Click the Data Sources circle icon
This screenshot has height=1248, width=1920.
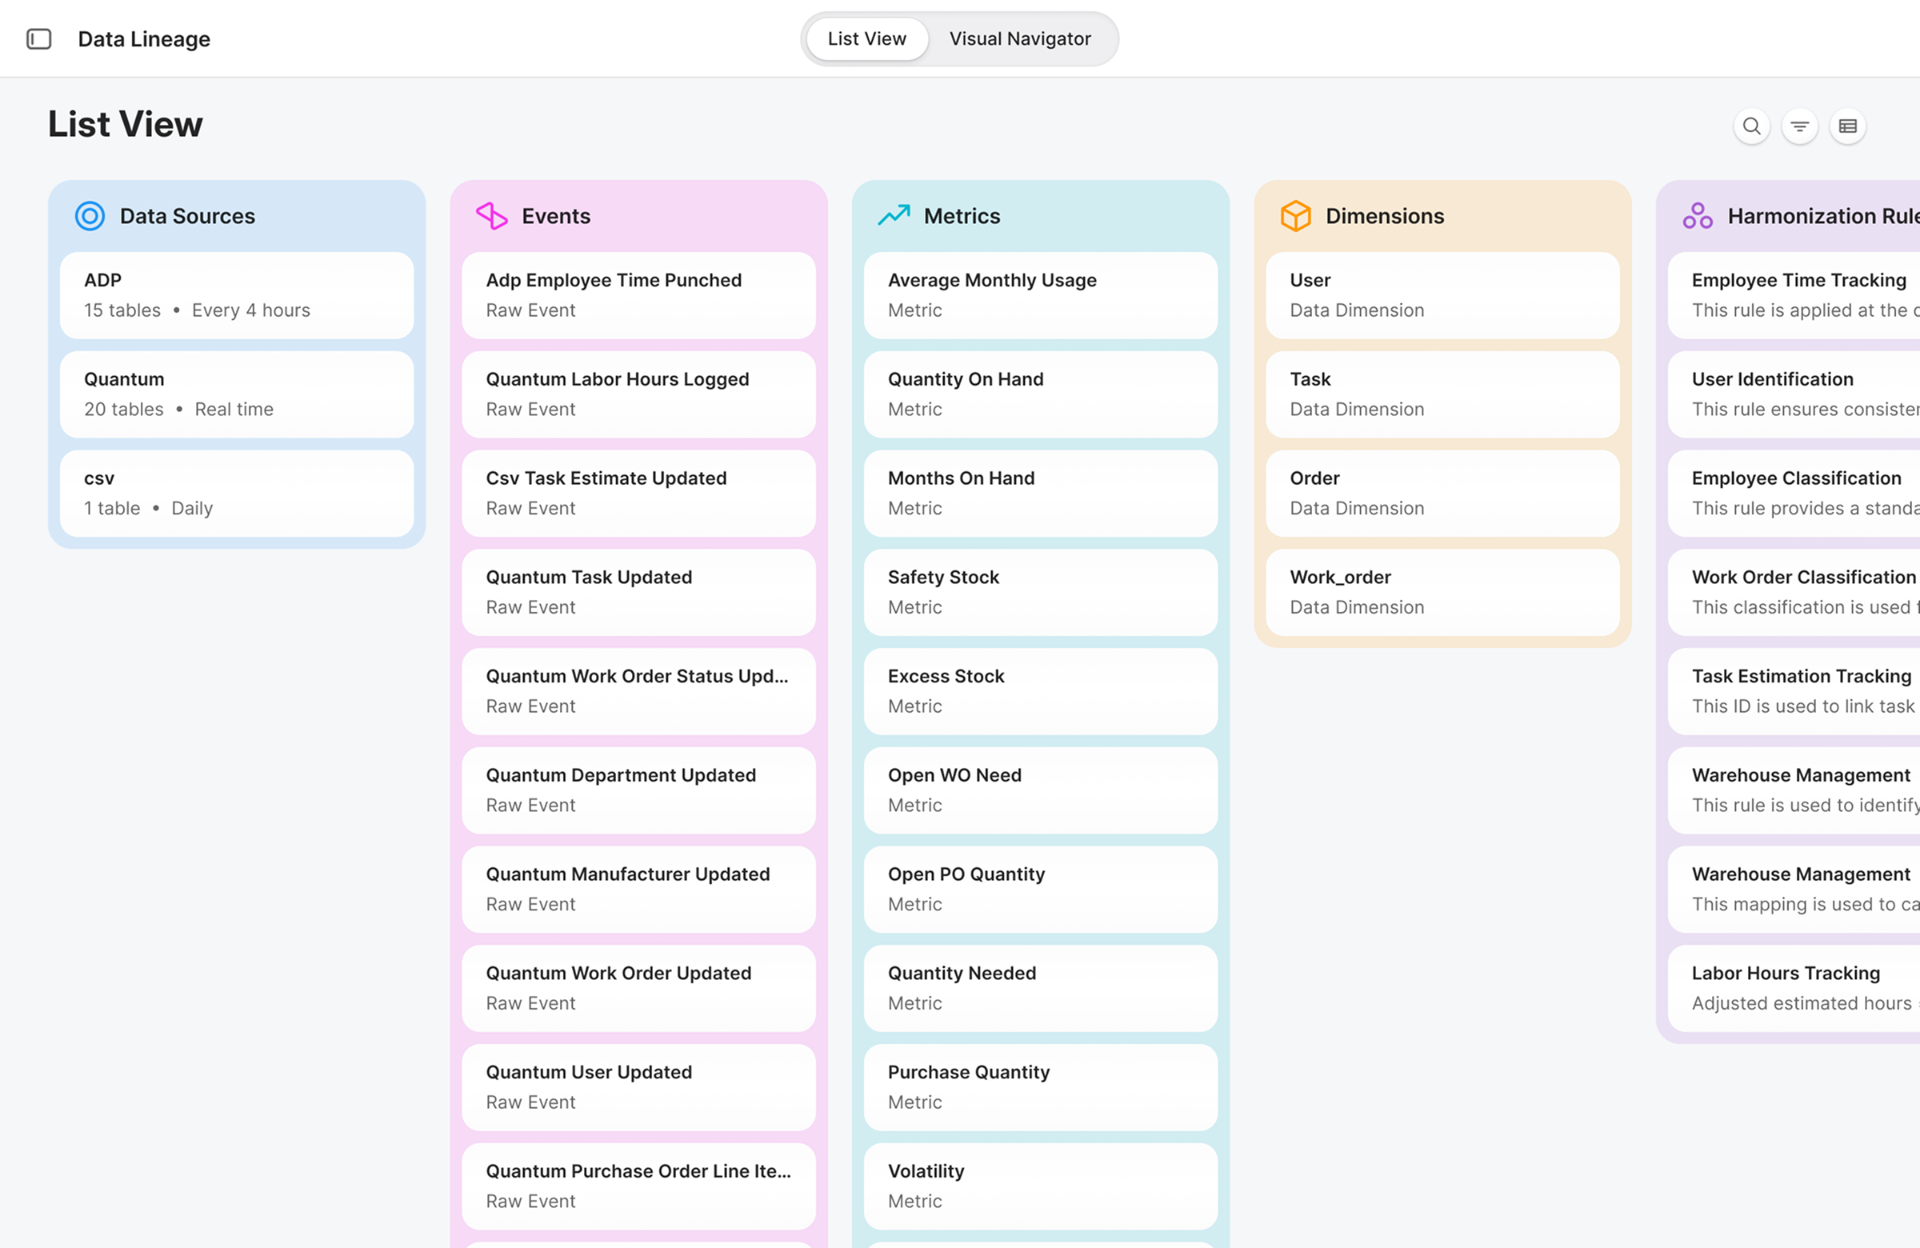90,216
